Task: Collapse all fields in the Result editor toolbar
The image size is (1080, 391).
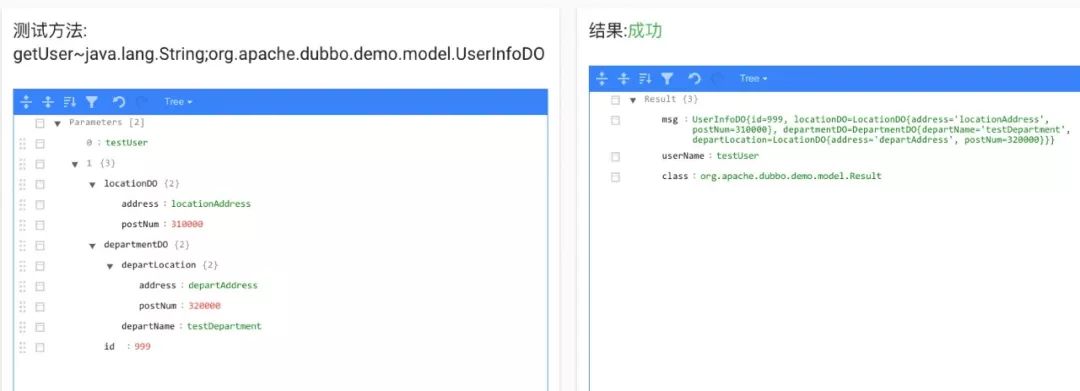Action: (624, 78)
